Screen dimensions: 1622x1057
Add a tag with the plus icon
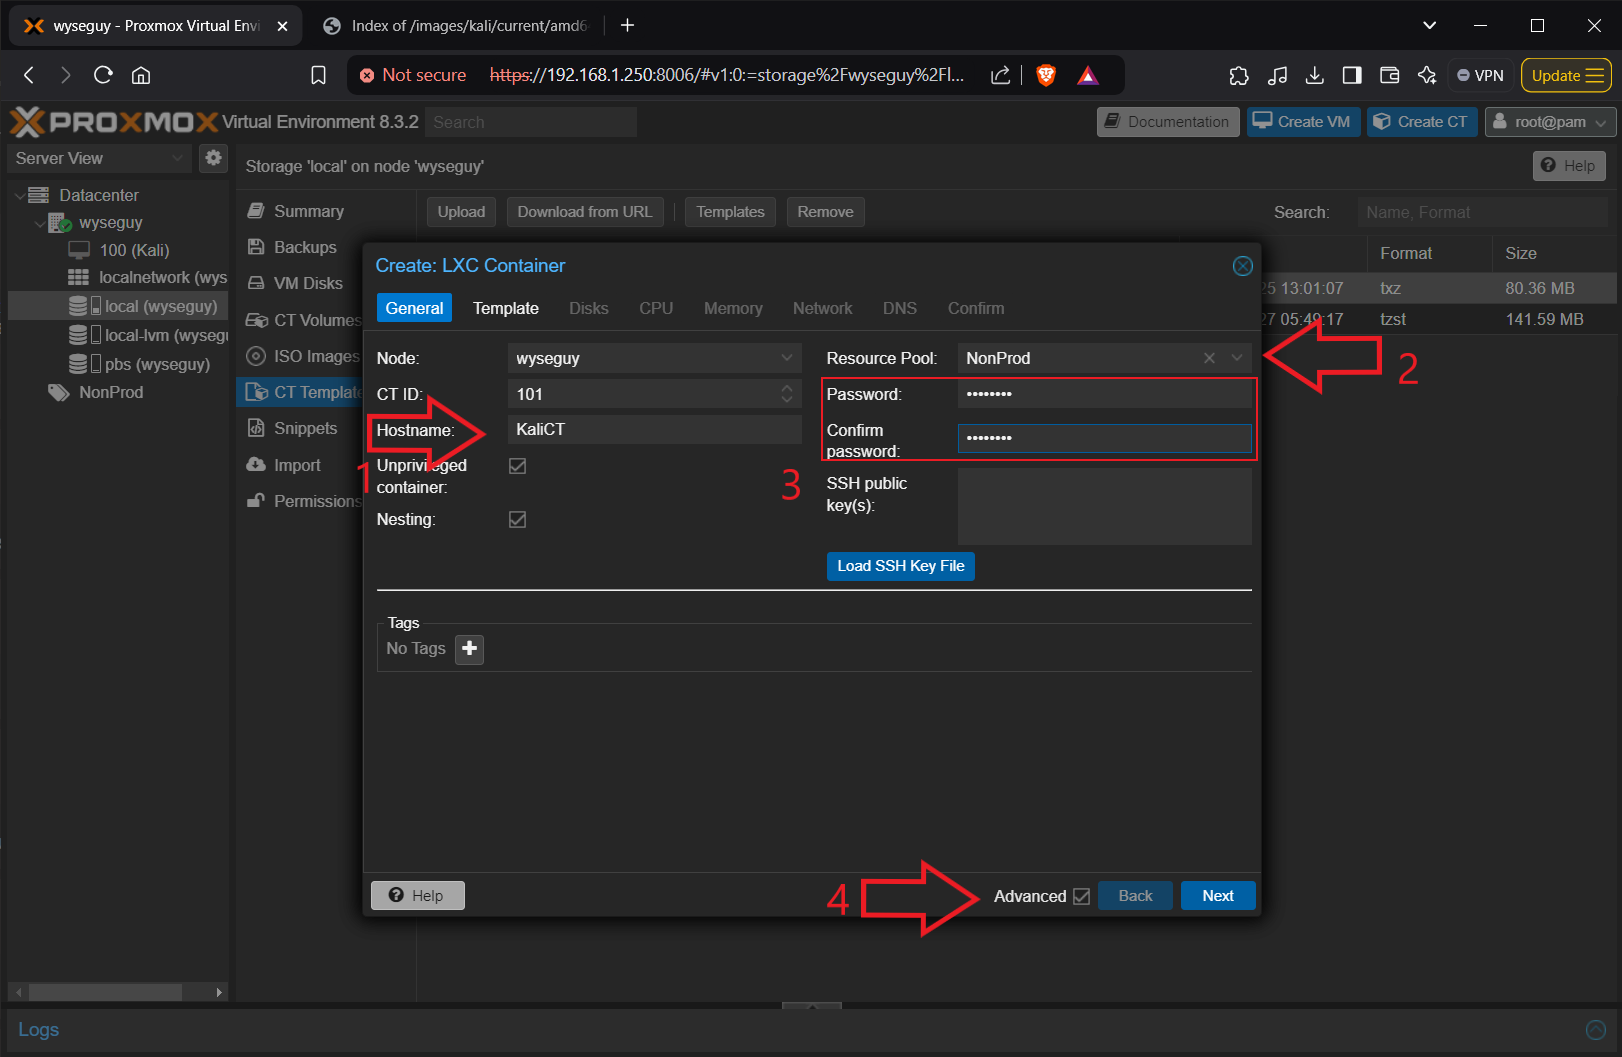(469, 649)
